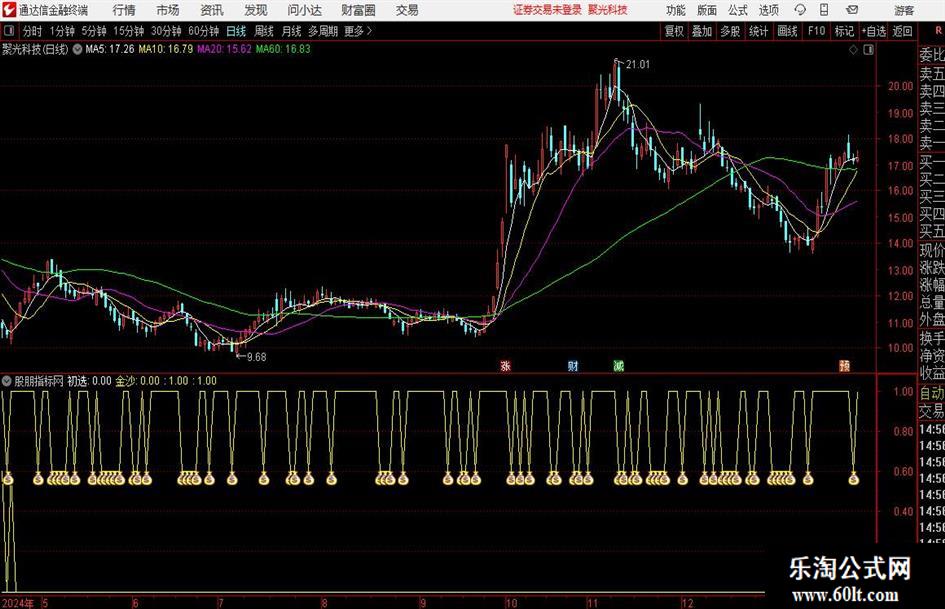Switch to 15分钟 period
Viewport: 945px width, 609px height.
pyautogui.click(x=129, y=31)
